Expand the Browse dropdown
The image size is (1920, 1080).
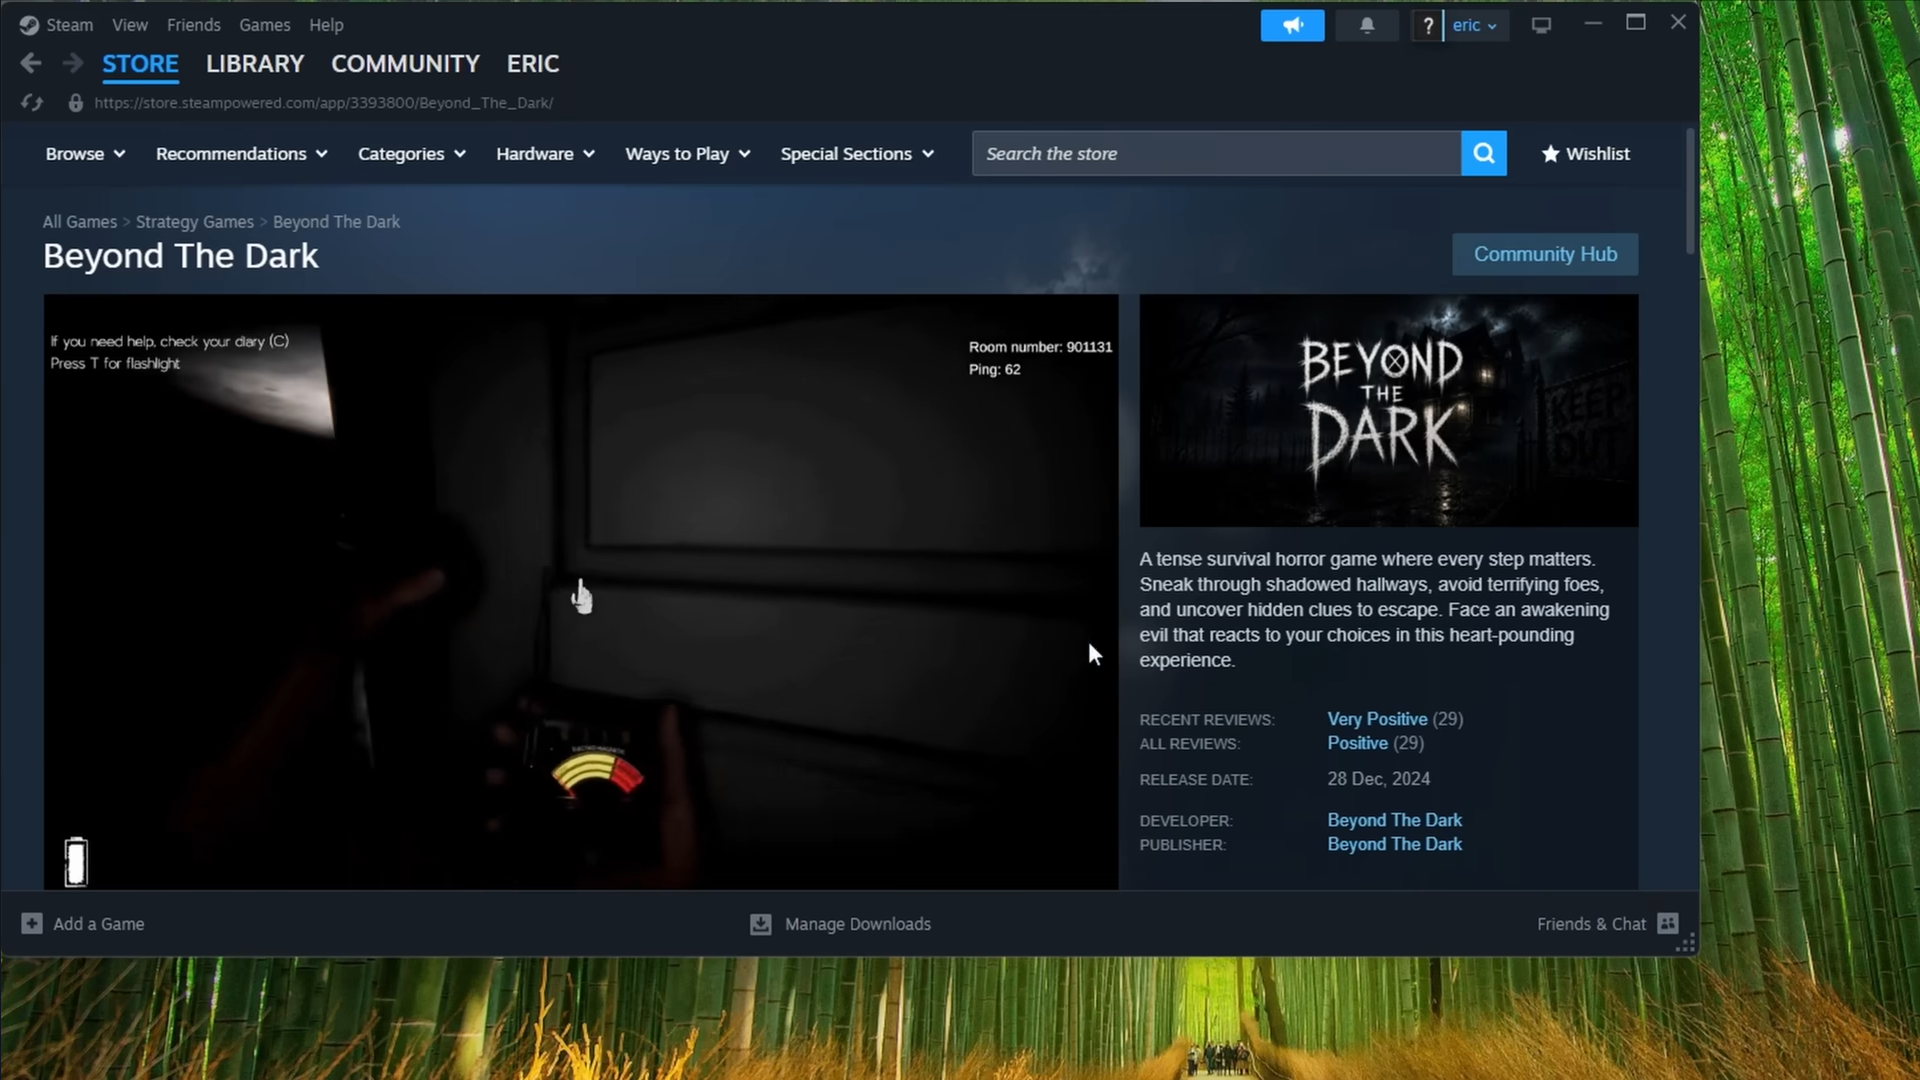tap(85, 153)
